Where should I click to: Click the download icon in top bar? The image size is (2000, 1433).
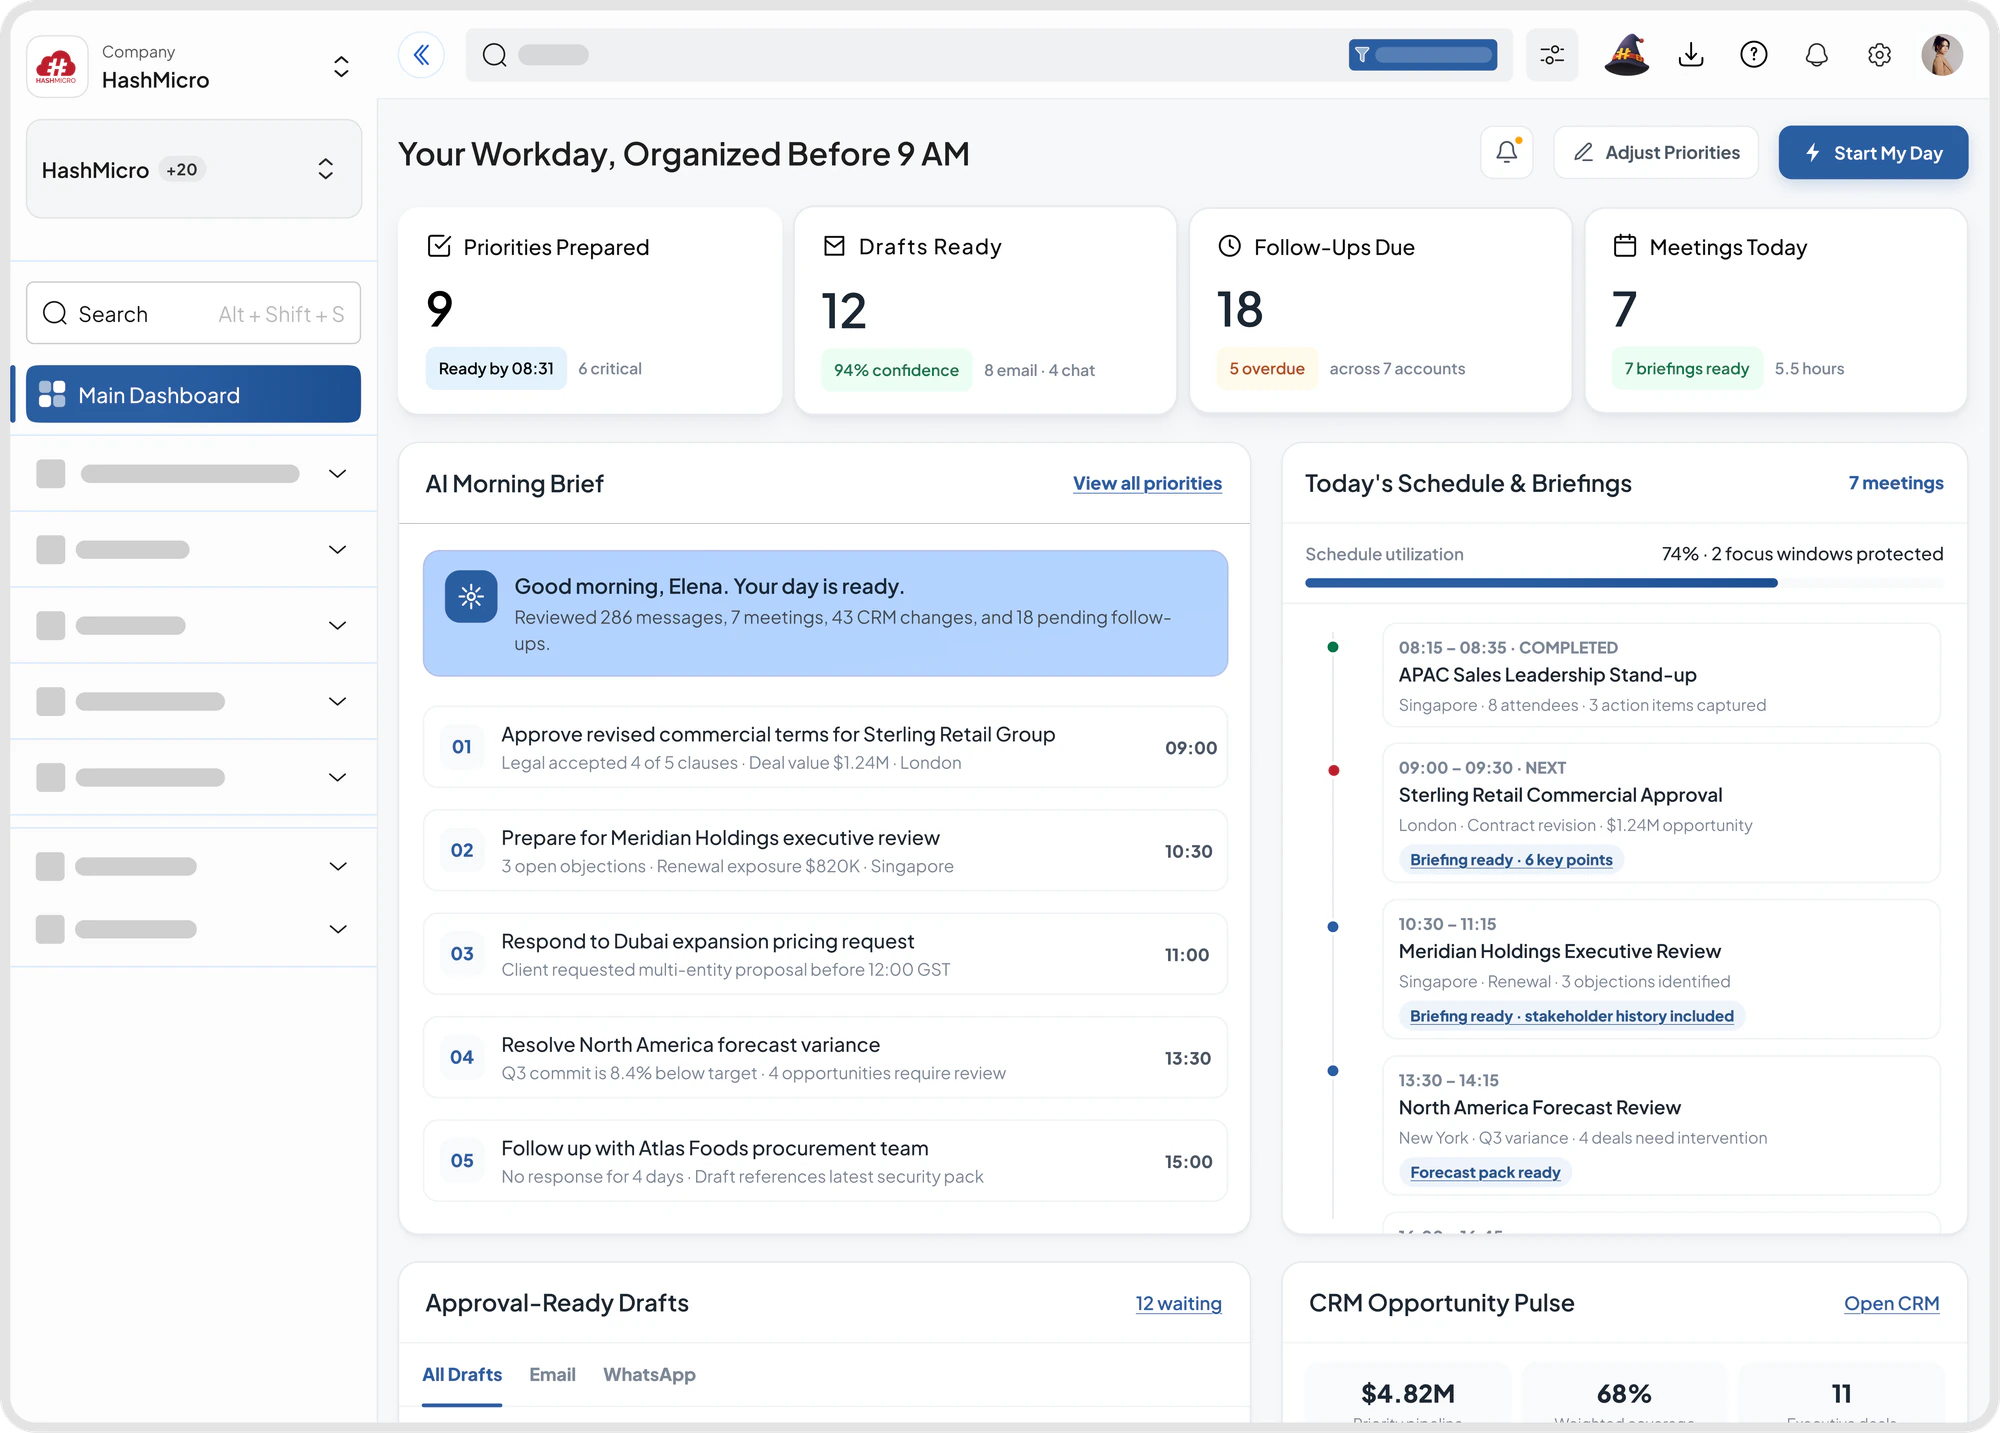(1691, 55)
